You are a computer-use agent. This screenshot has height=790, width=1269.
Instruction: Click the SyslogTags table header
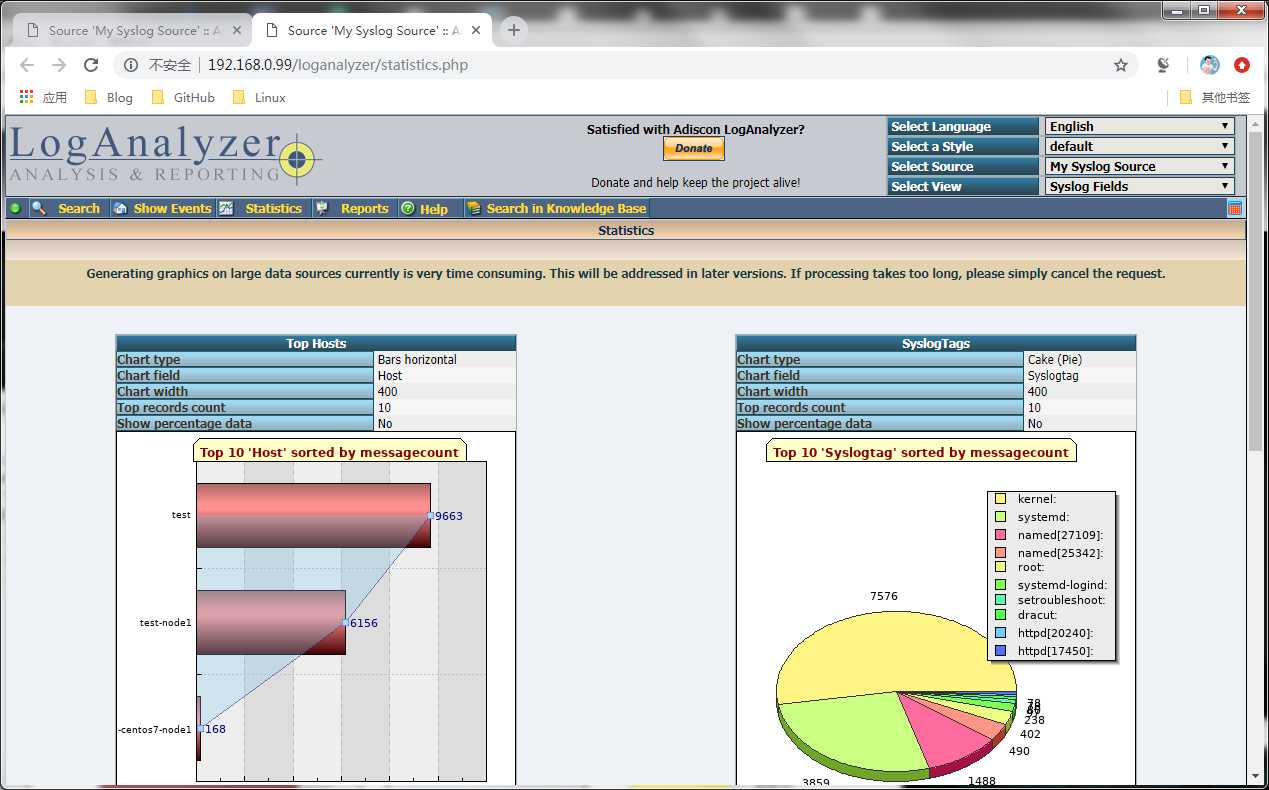pyautogui.click(x=936, y=343)
